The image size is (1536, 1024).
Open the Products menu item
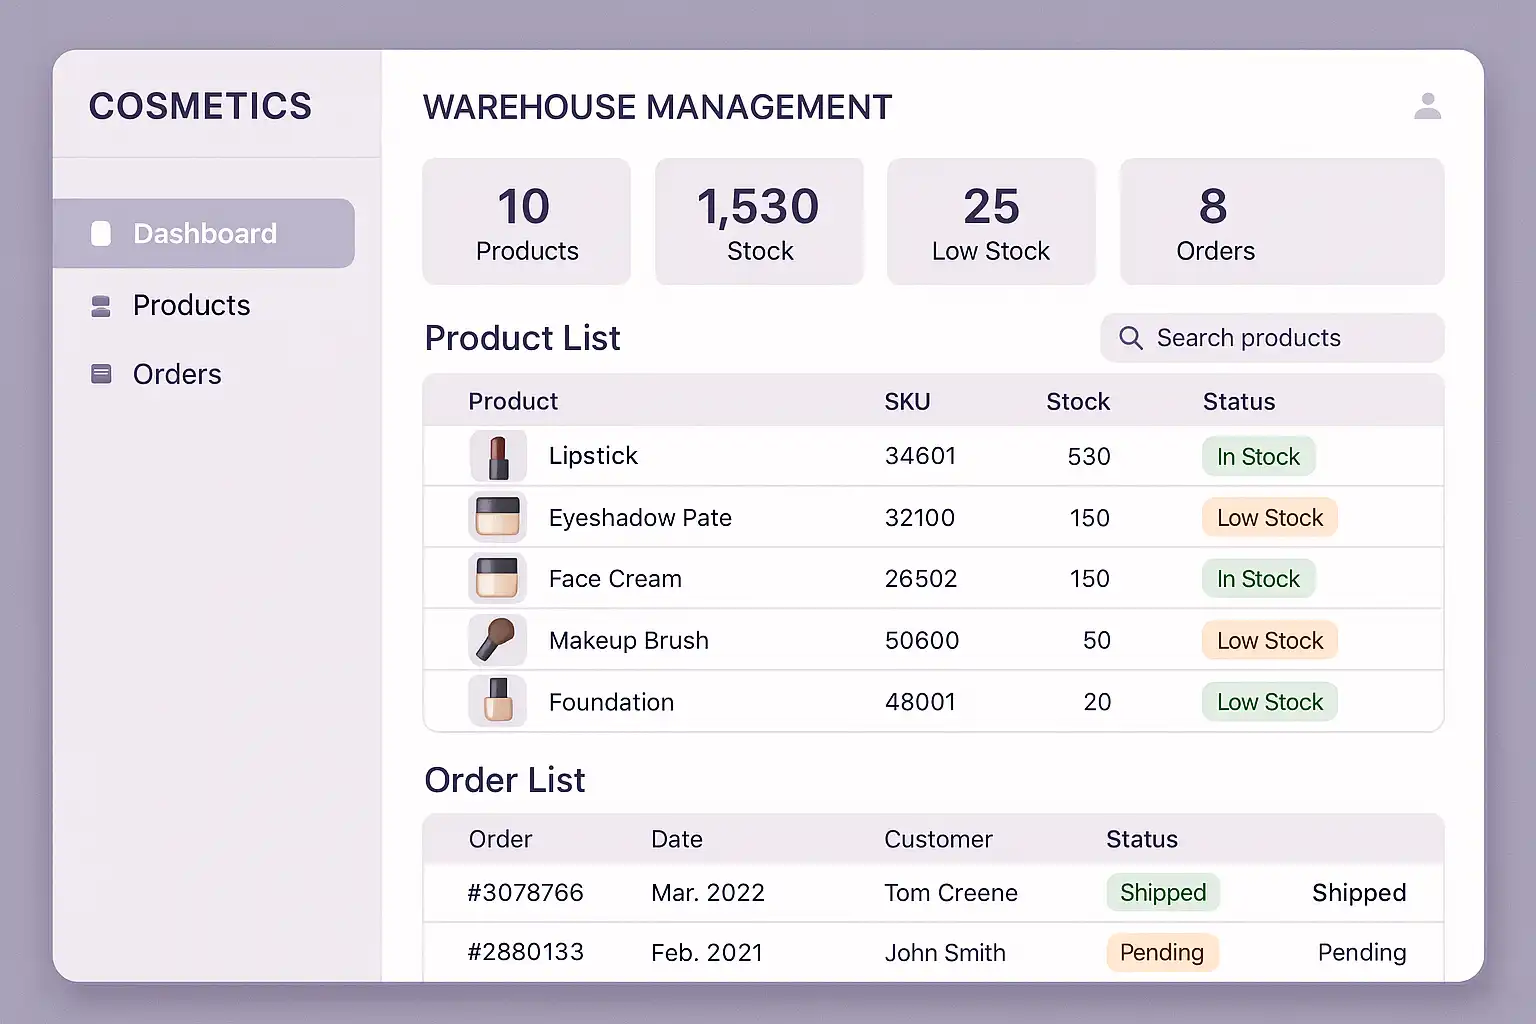(x=191, y=306)
